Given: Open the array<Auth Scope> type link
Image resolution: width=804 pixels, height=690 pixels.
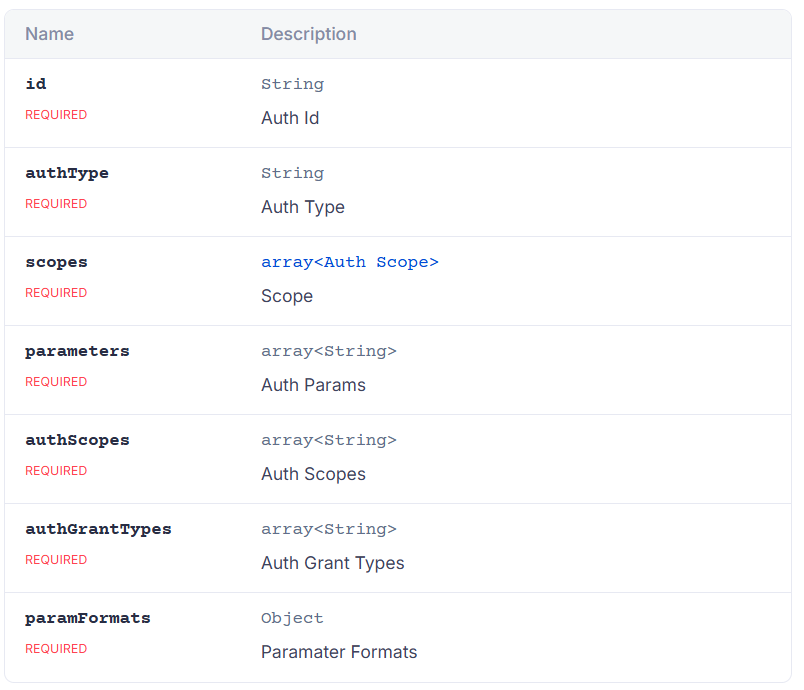Looking at the screenshot, I should click(349, 262).
